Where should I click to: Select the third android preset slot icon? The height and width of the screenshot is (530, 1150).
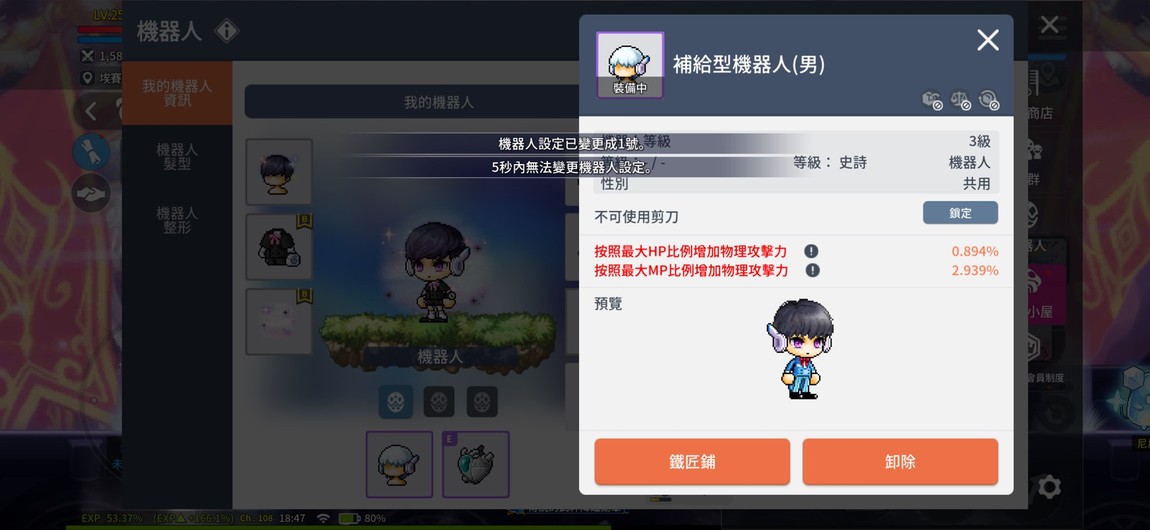pos(482,402)
